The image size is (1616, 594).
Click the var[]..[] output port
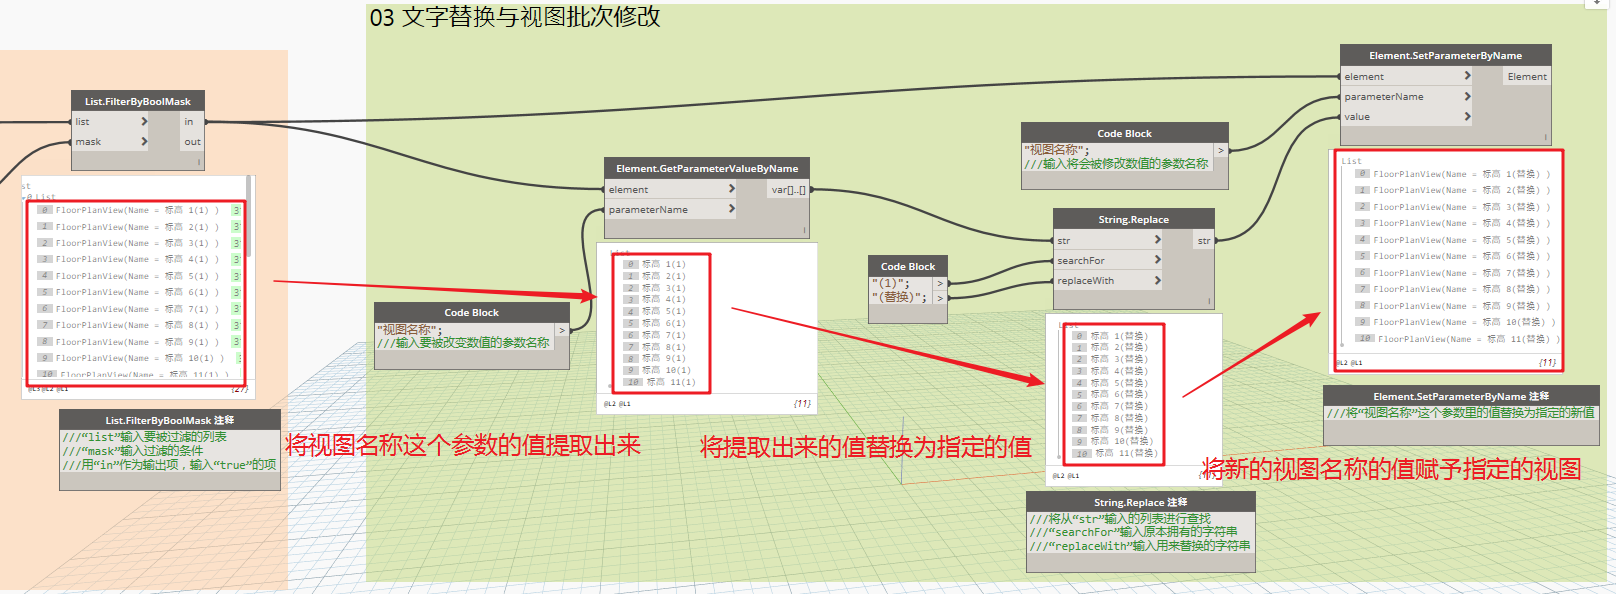pyautogui.click(x=788, y=189)
